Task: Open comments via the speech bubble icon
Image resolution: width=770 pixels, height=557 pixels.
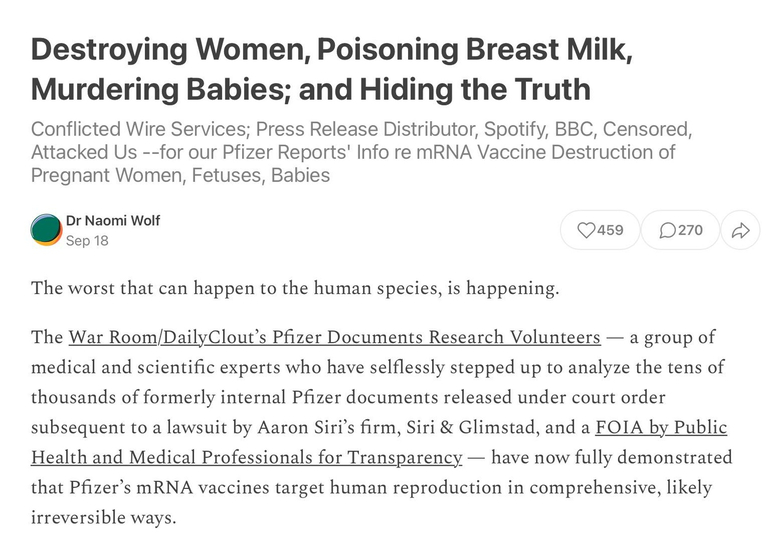Action: tap(668, 230)
